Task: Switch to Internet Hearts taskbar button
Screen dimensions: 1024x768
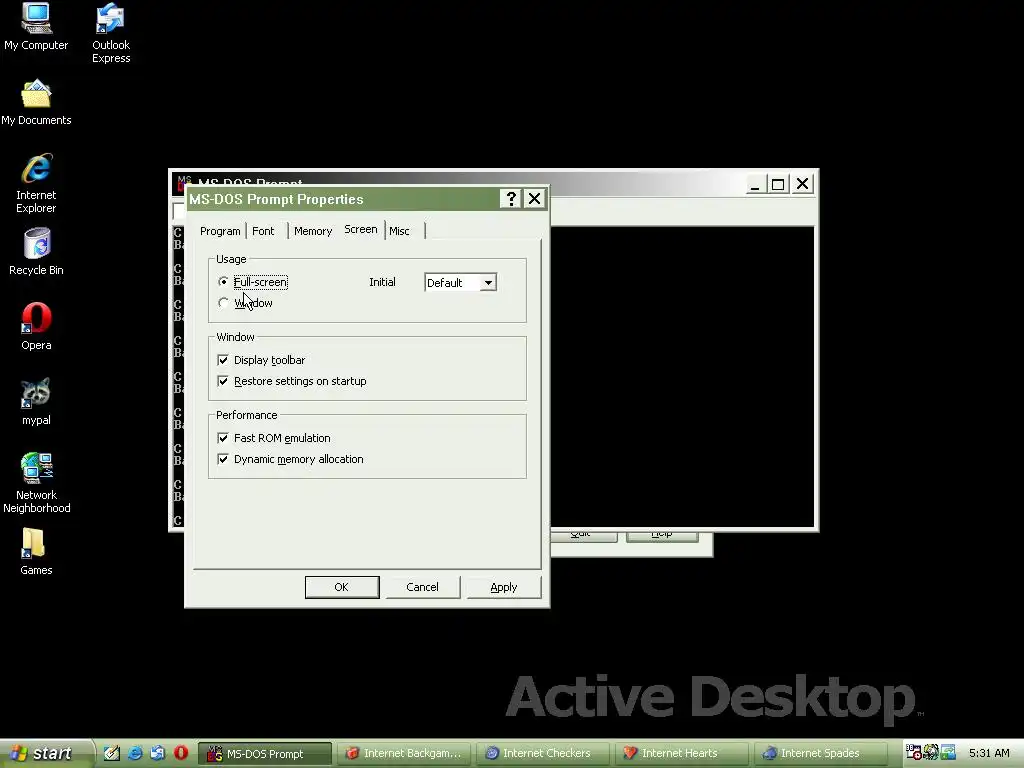Action: pyautogui.click(x=682, y=754)
